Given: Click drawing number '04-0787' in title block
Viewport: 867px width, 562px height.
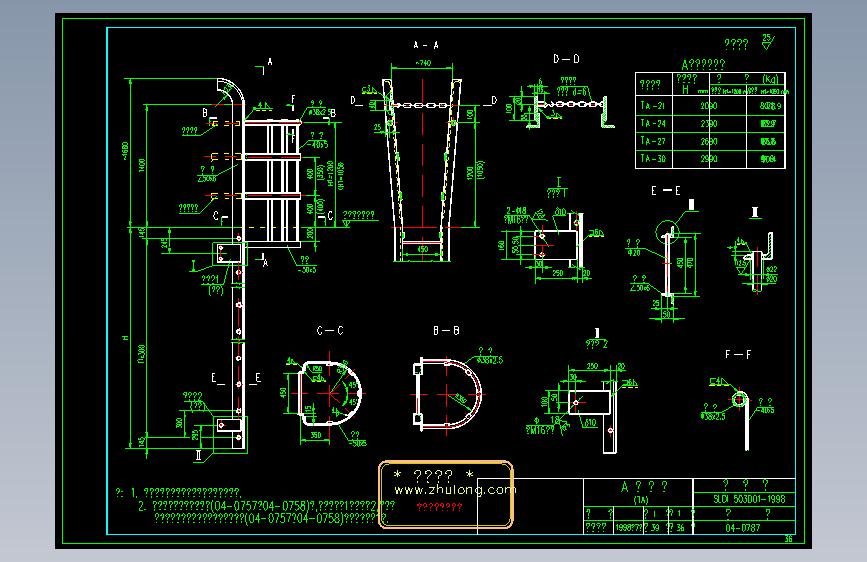Looking at the screenshot, I should tap(743, 528).
